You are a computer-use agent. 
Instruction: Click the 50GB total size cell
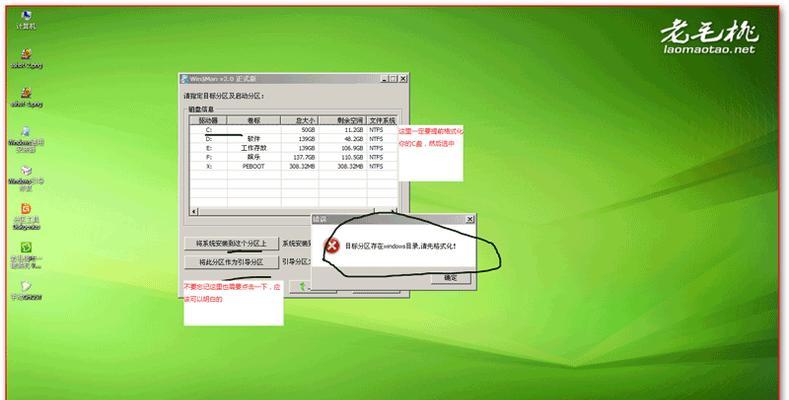(300, 130)
